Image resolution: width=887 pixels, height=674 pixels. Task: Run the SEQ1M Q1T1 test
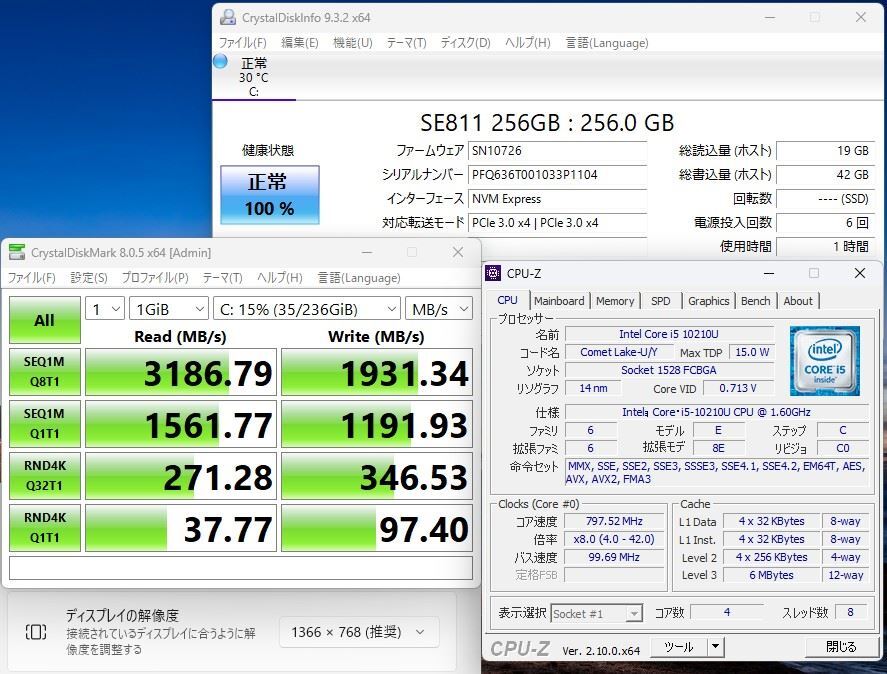pos(45,424)
